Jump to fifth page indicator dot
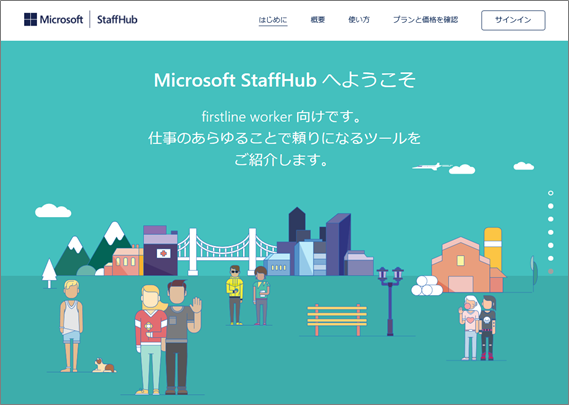569x405 pixels. click(550, 245)
